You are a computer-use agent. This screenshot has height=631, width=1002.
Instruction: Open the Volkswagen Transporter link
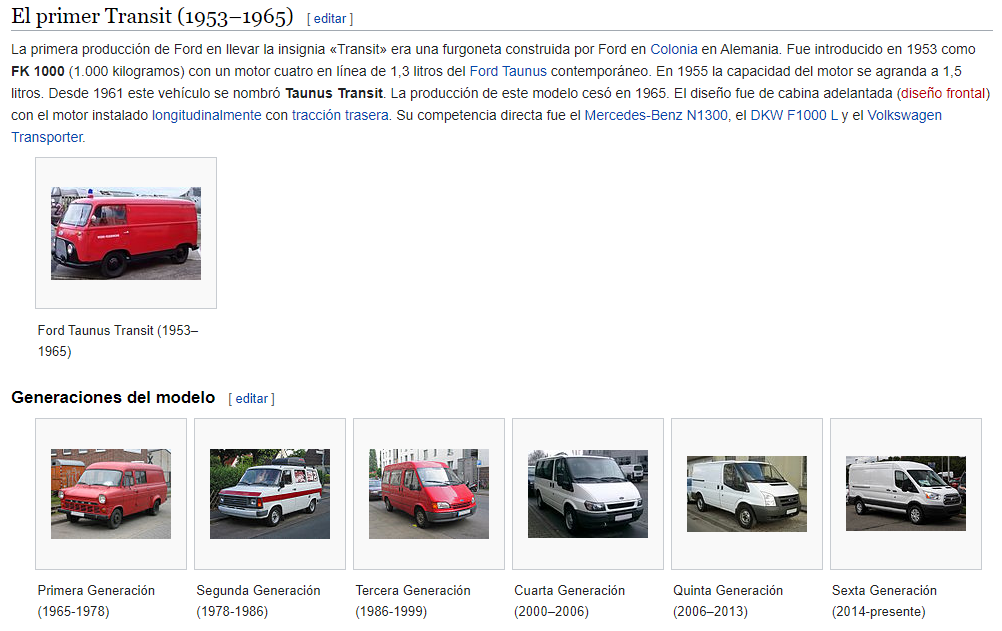click(x=904, y=115)
